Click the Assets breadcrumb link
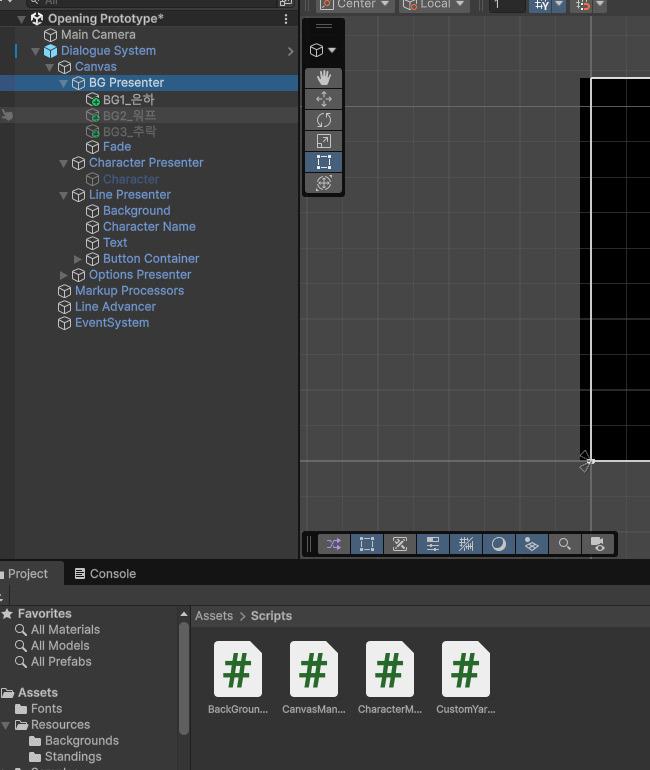The height and width of the screenshot is (770, 650). click(214, 616)
